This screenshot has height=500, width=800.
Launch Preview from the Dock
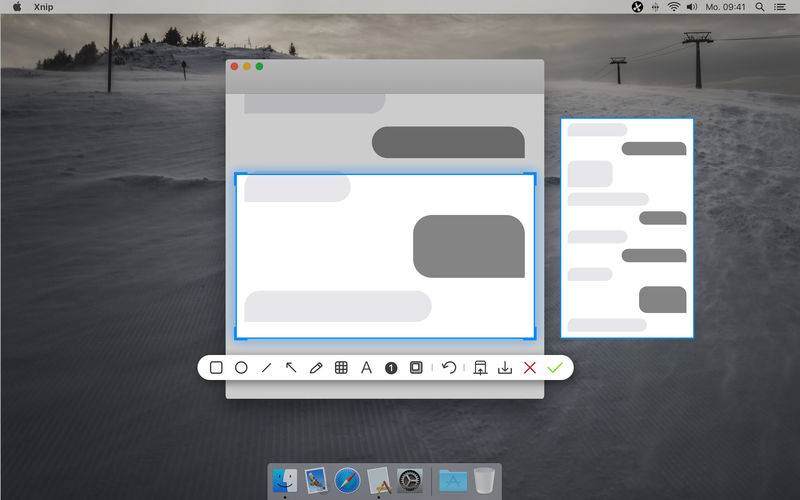316,480
